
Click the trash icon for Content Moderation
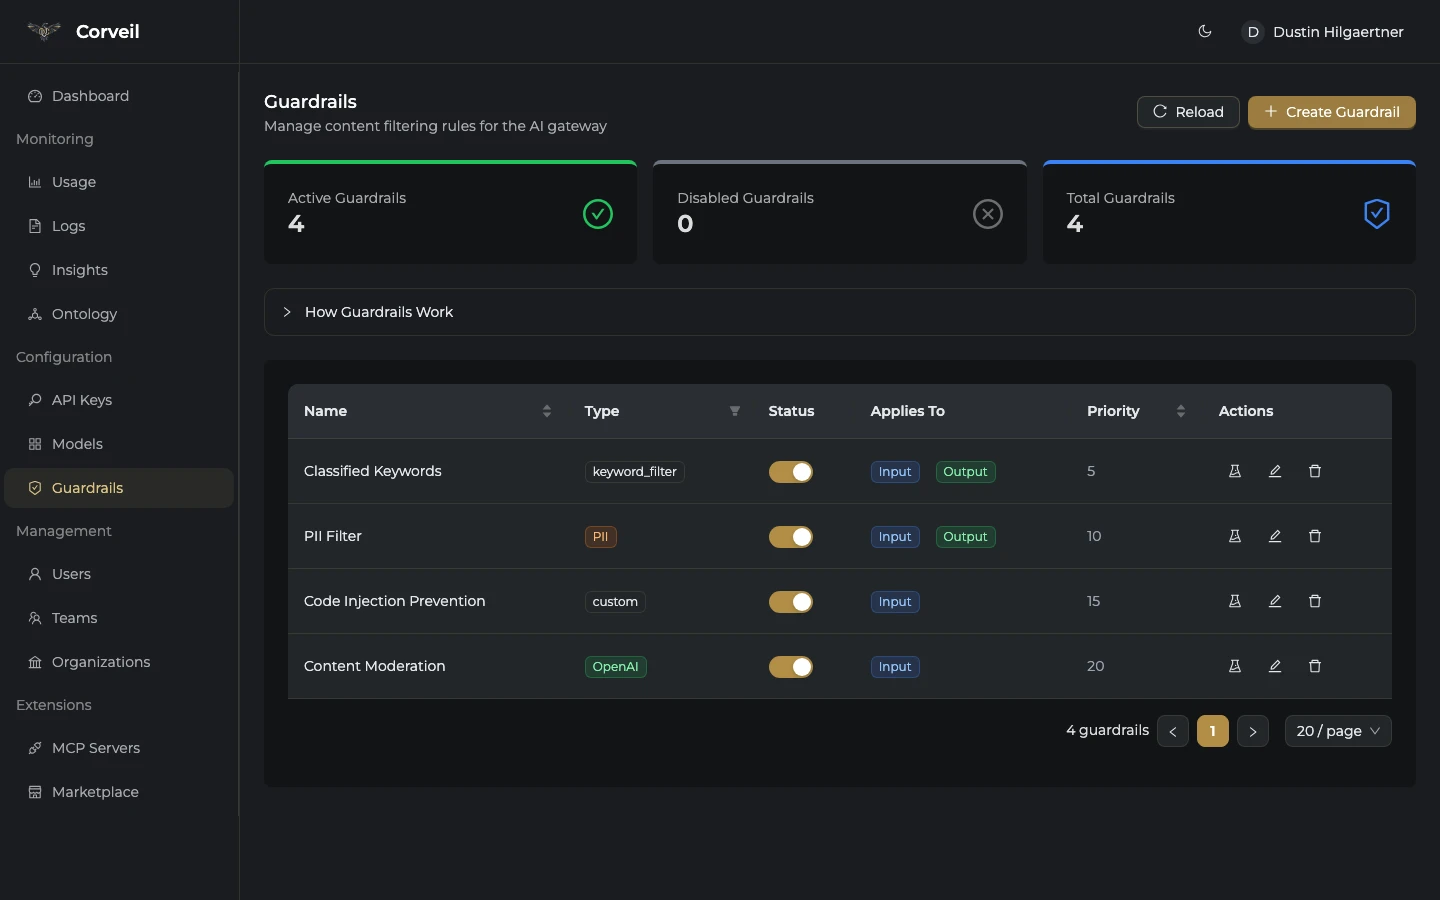coord(1314,666)
